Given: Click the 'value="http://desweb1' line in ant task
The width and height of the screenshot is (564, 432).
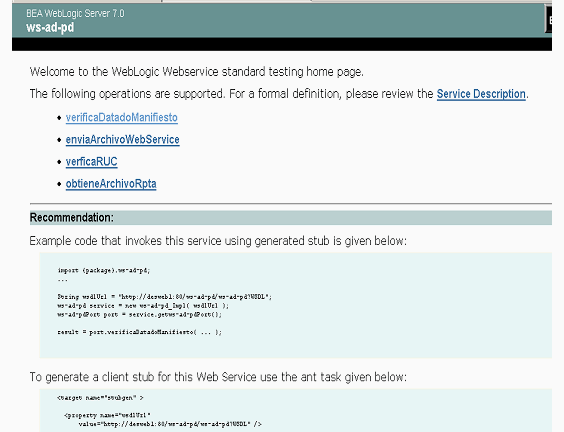Looking at the screenshot, I should [170, 424].
